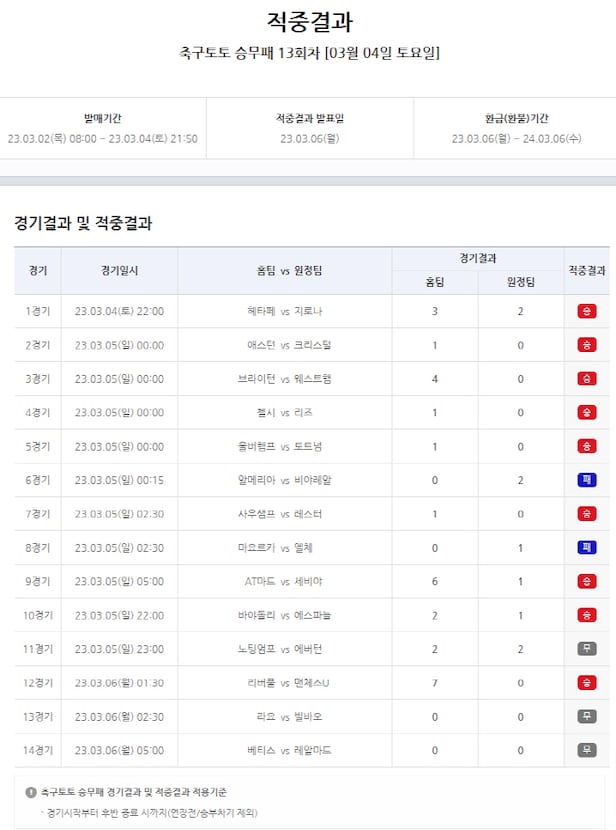Click the blue 패 badge for 6경기
The width and height of the screenshot is (616, 830).
(586, 480)
